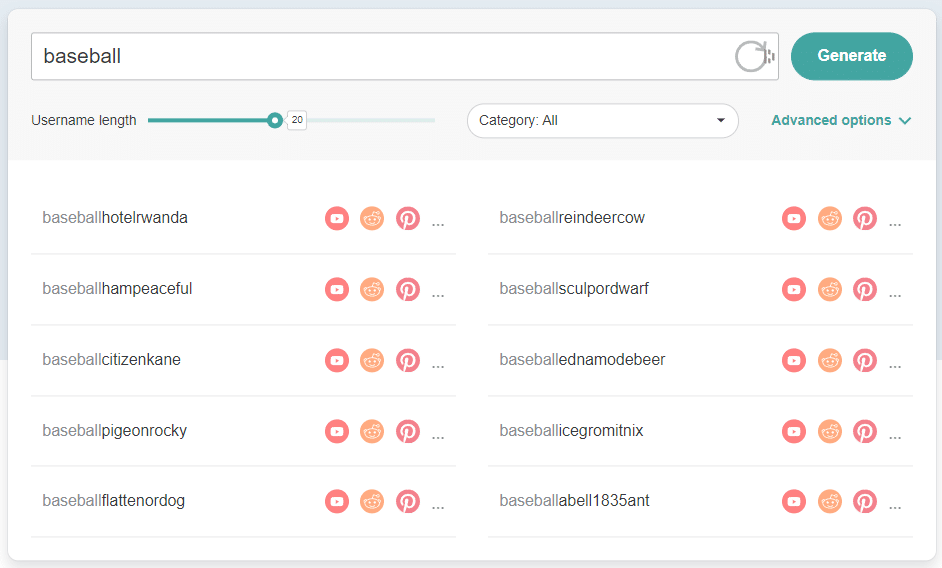Check baseballhotelrwanda on YouTube

(337, 218)
